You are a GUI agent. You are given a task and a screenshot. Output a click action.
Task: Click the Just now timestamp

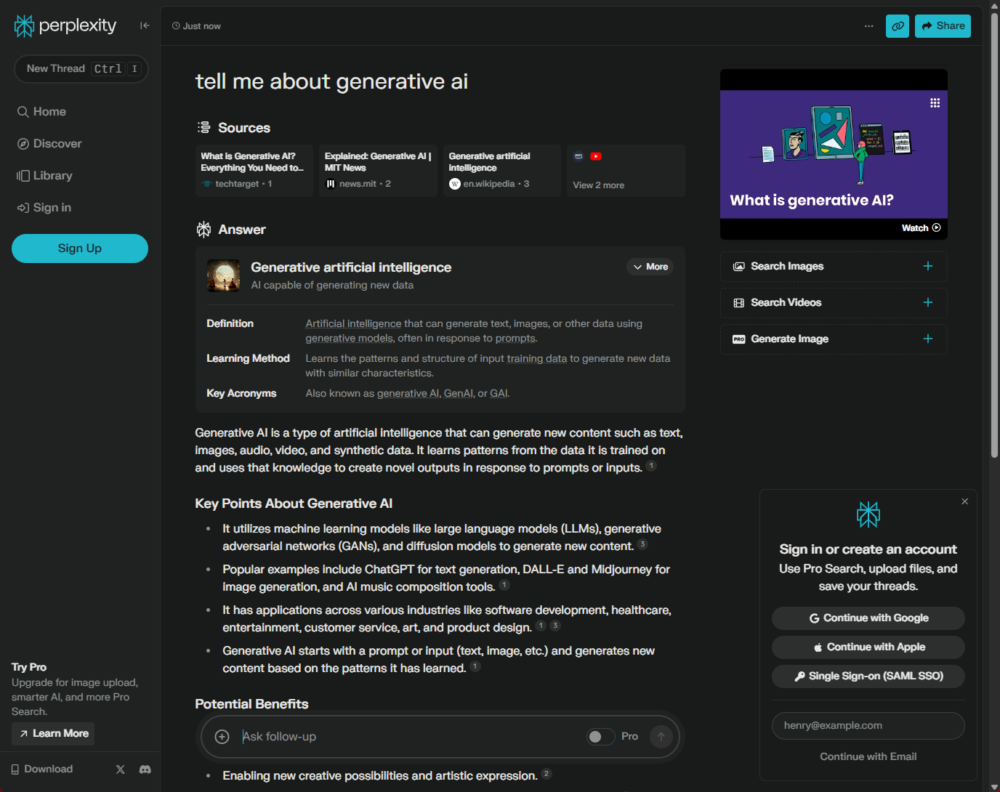pyautogui.click(x=196, y=26)
